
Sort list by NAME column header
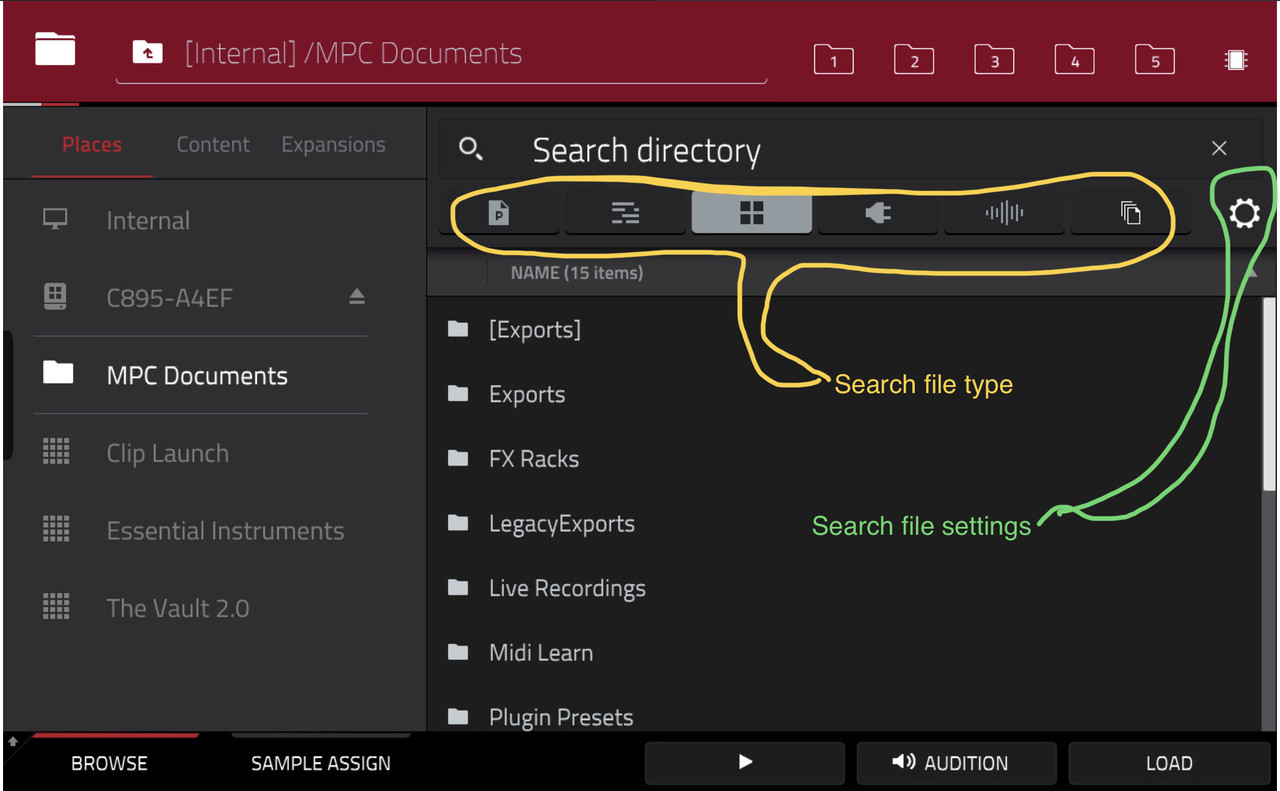point(577,272)
